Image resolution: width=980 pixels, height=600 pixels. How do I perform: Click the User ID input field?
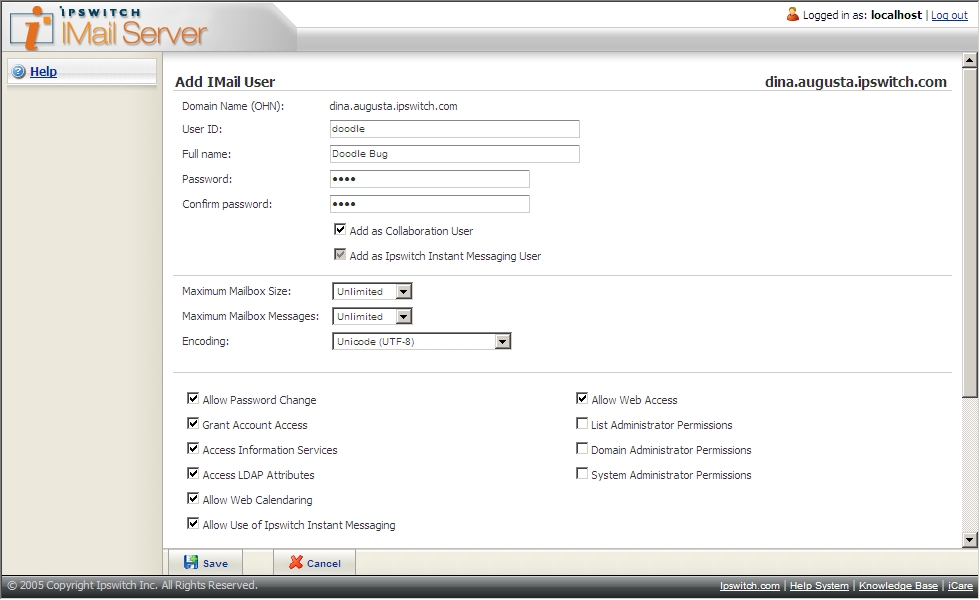[x=454, y=129]
